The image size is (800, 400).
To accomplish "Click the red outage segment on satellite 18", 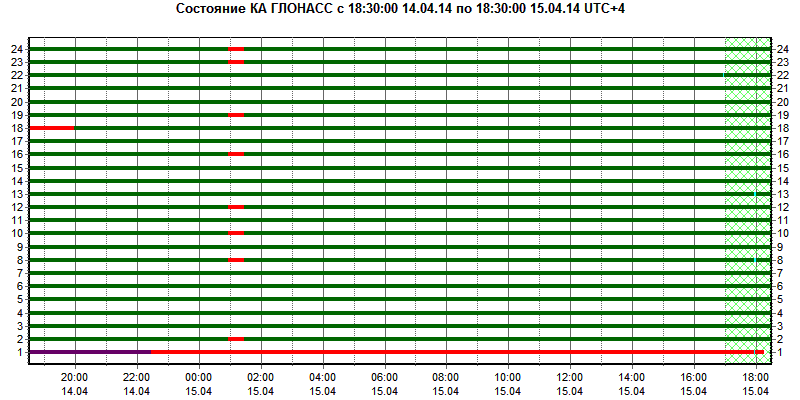I will pyautogui.click(x=51, y=128).
